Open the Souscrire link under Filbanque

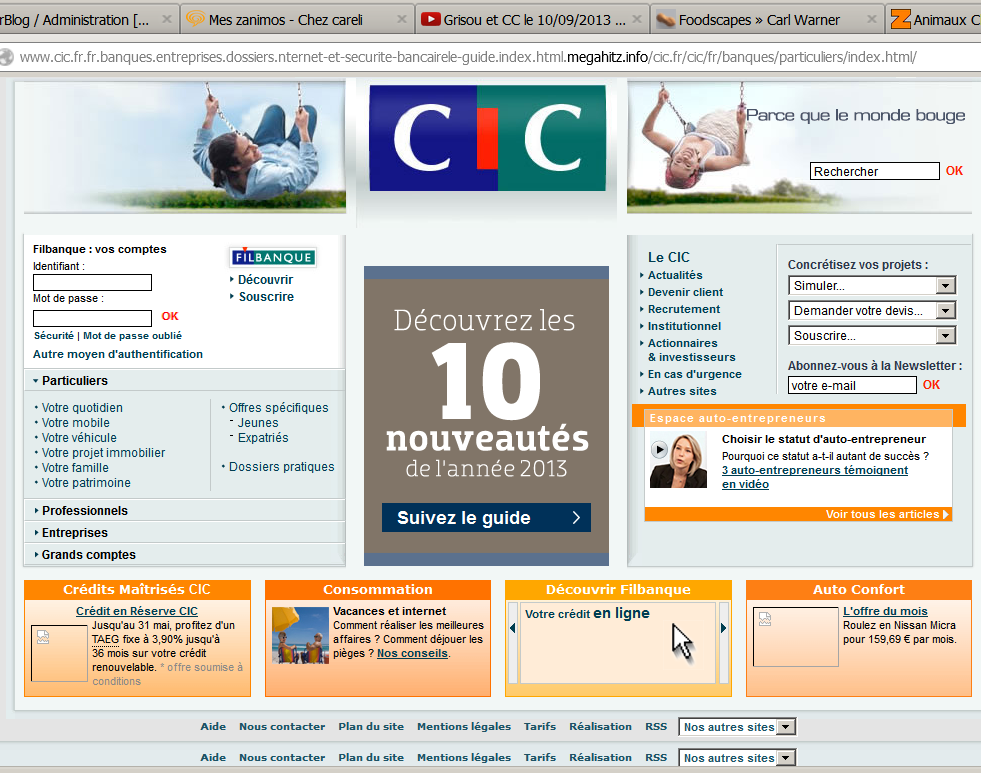pyautogui.click(x=266, y=296)
